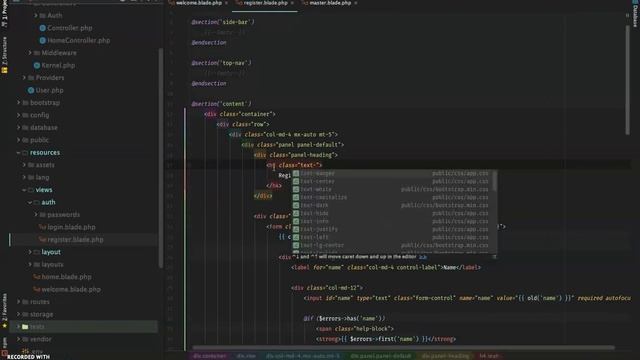Click the Structure panel icon
The height and width of the screenshot is (360, 640).
[x=4, y=70]
